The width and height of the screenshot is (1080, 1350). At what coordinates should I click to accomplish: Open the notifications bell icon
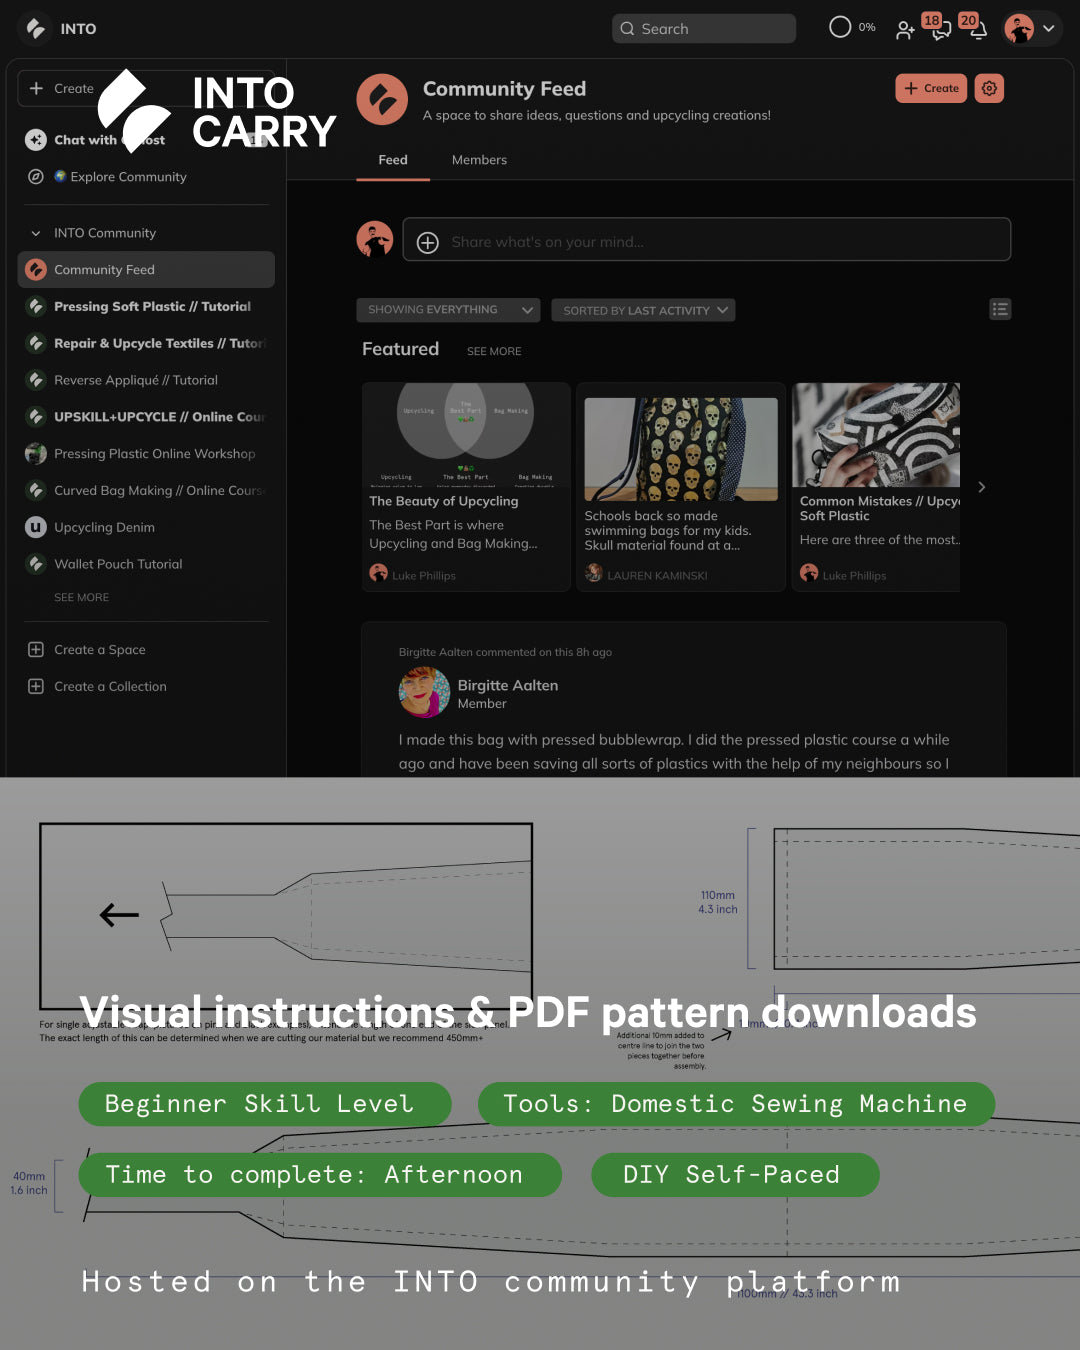pos(977,30)
